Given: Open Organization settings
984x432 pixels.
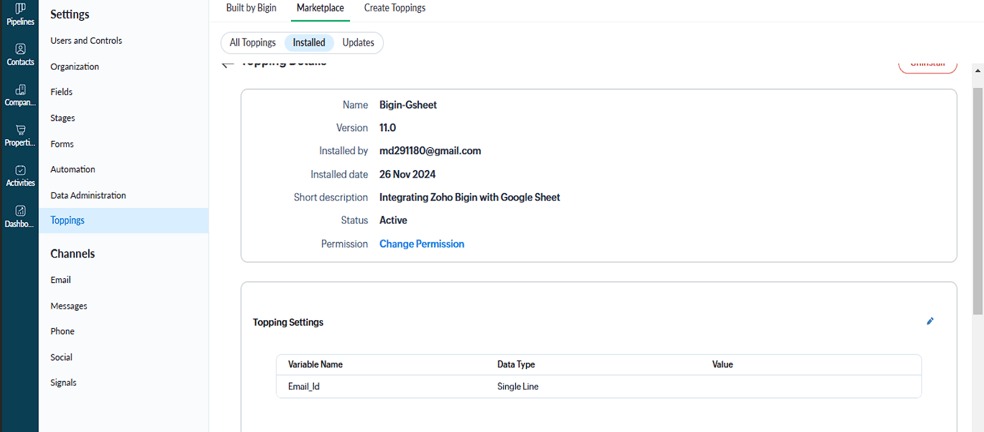Looking at the screenshot, I should point(75,67).
